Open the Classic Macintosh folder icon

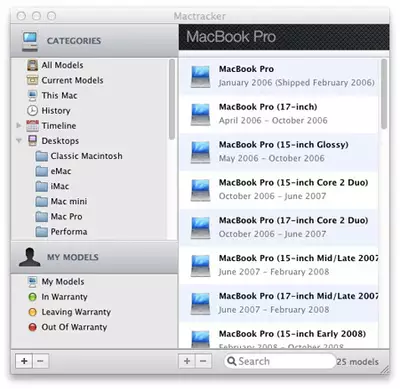42,156
